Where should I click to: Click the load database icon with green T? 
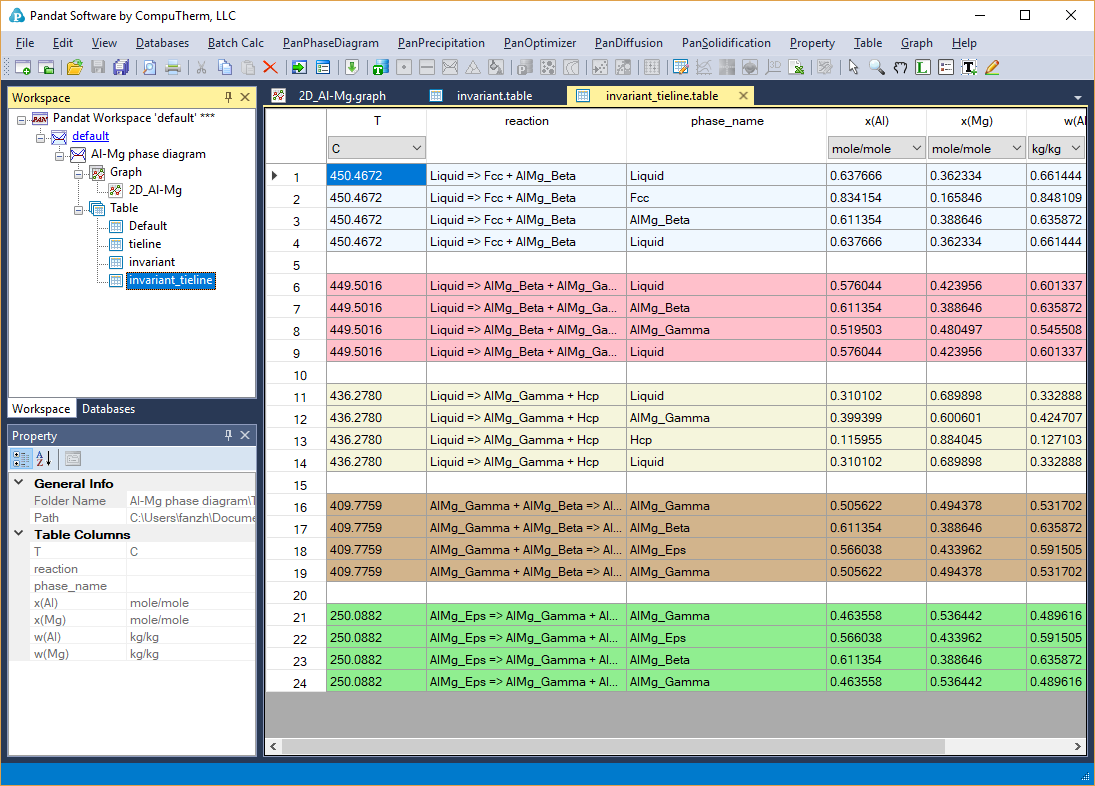point(379,67)
